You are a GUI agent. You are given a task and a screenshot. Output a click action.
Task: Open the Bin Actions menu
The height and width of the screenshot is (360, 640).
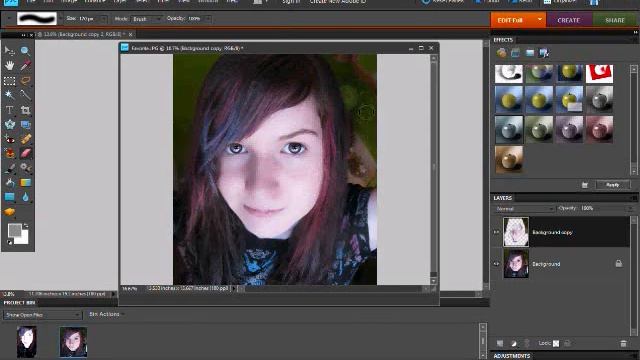107,314
